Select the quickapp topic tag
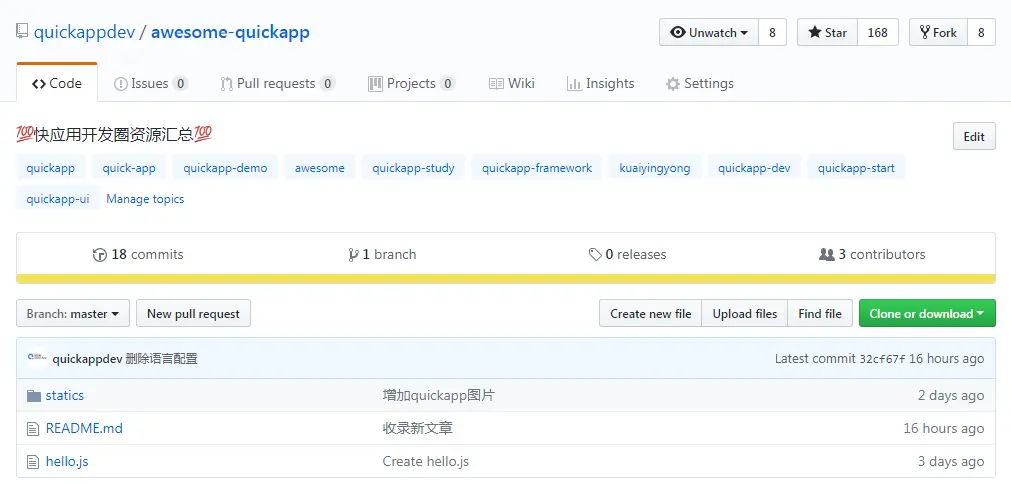This screenshot has width=1011, height=484. pos(50,168)
